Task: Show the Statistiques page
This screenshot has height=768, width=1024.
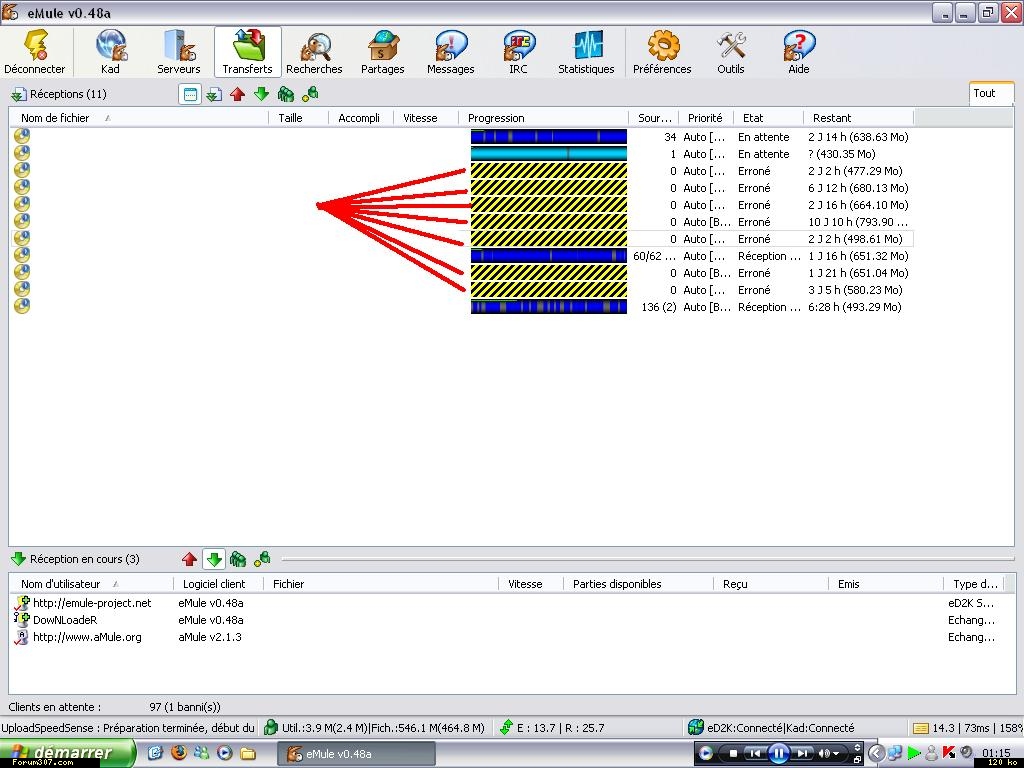Action: coord(586,52)
